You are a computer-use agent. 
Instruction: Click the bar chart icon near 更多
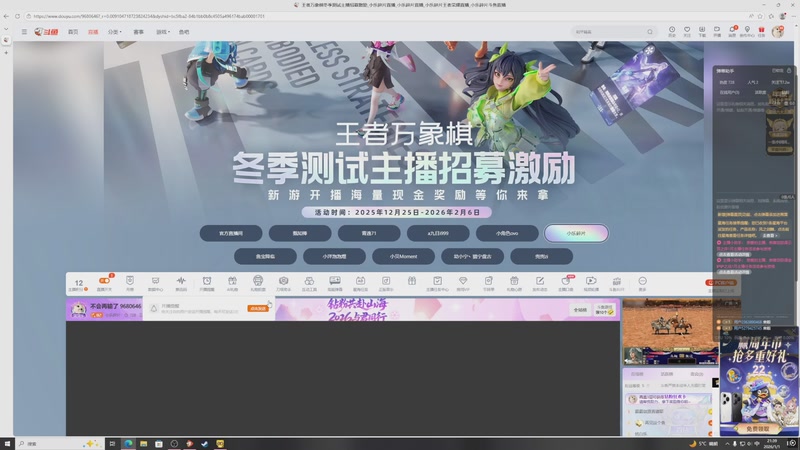pyautogui.click(x=616, y=281)
